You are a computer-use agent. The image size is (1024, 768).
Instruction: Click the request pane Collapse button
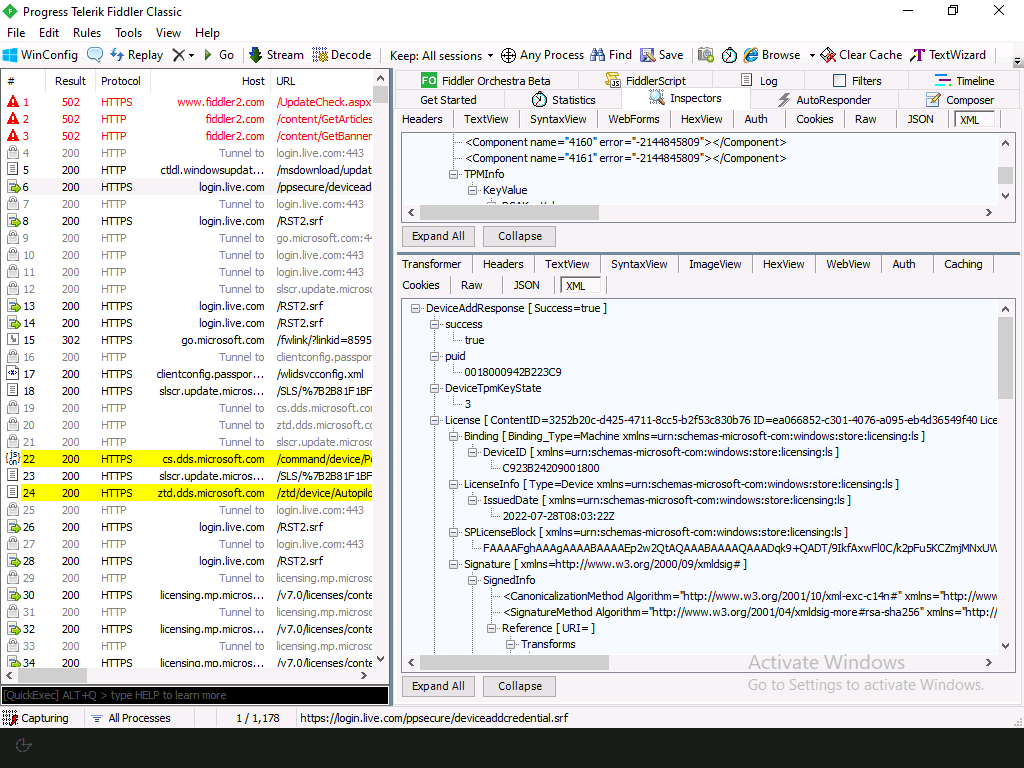tap(520, 236)
